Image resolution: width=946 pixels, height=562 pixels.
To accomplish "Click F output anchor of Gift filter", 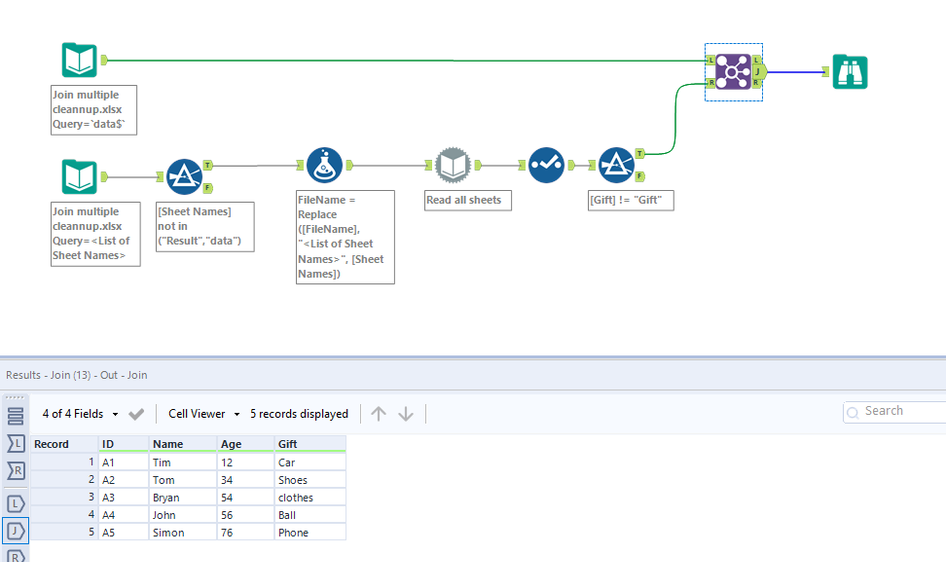I will tap(640, 176).
